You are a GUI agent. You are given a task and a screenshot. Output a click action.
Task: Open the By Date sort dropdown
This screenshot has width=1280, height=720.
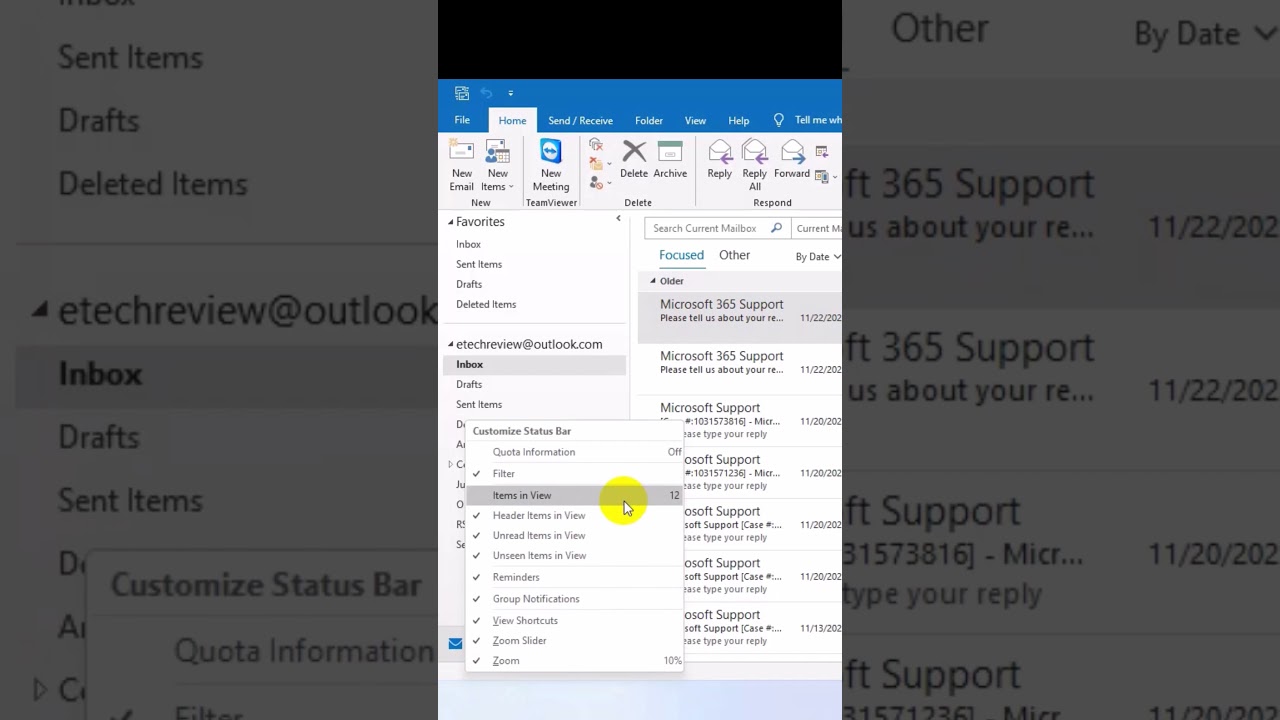(x=818, y=257)
